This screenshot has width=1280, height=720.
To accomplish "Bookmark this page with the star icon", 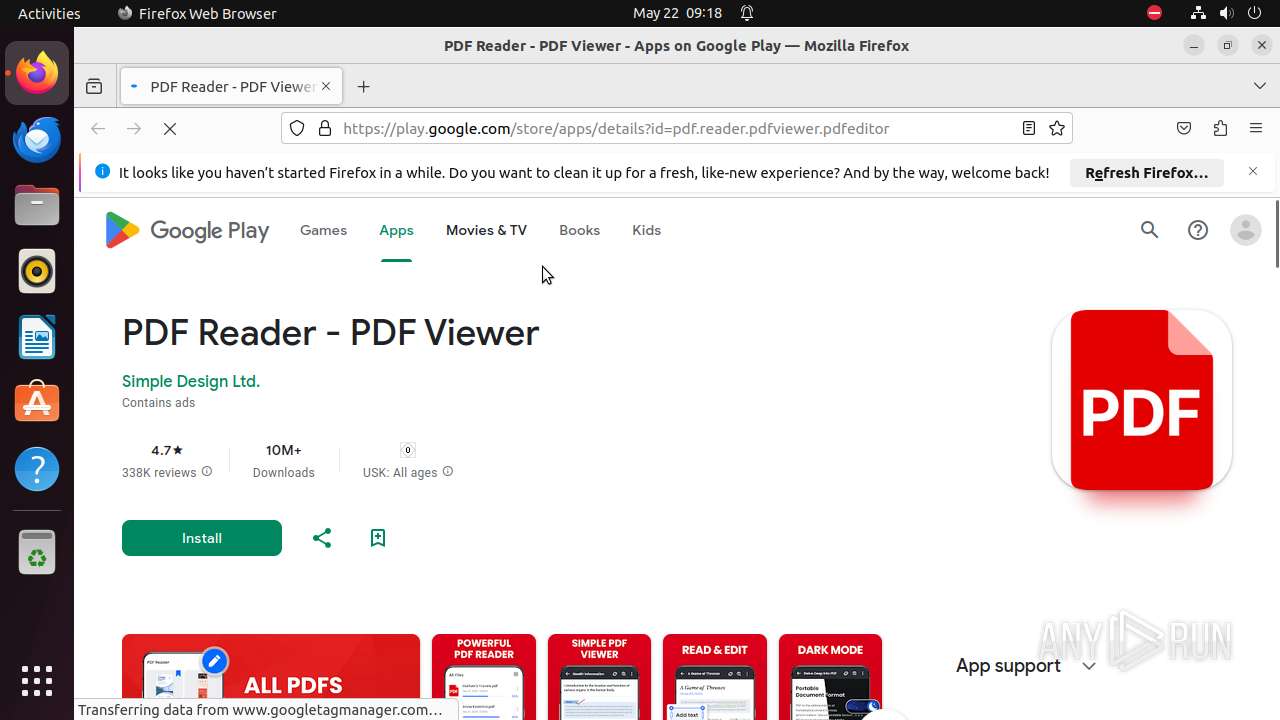I will [1057, 128].
